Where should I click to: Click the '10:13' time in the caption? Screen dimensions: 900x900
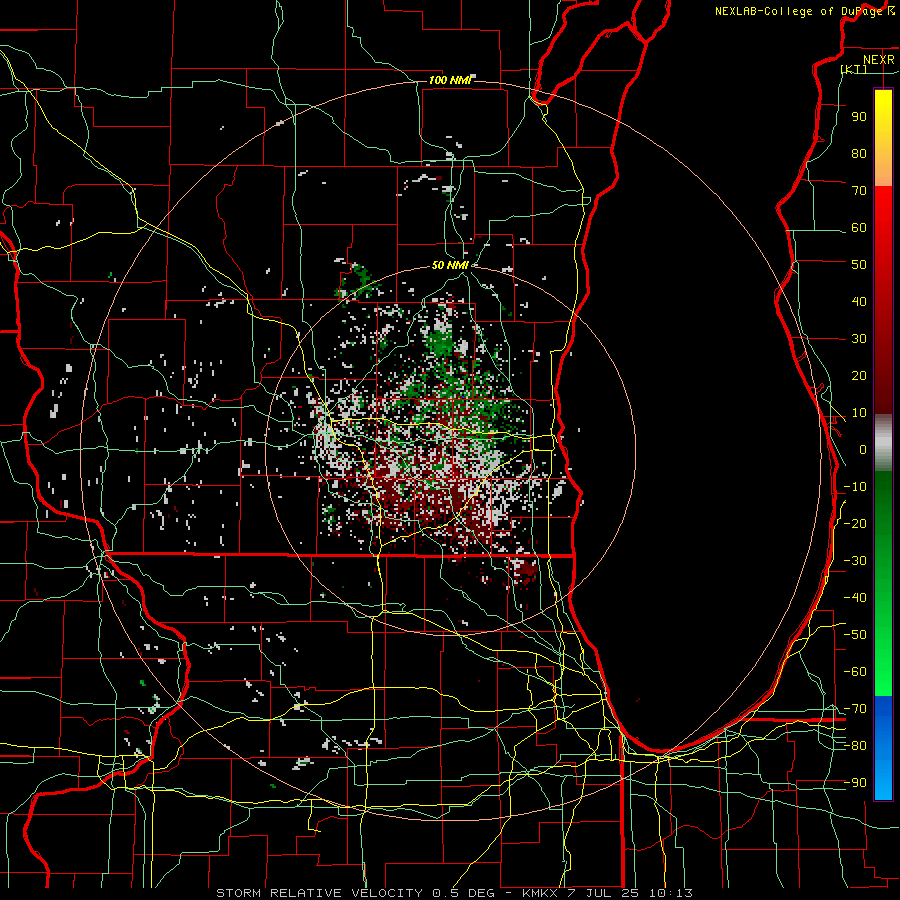[670, 893]
